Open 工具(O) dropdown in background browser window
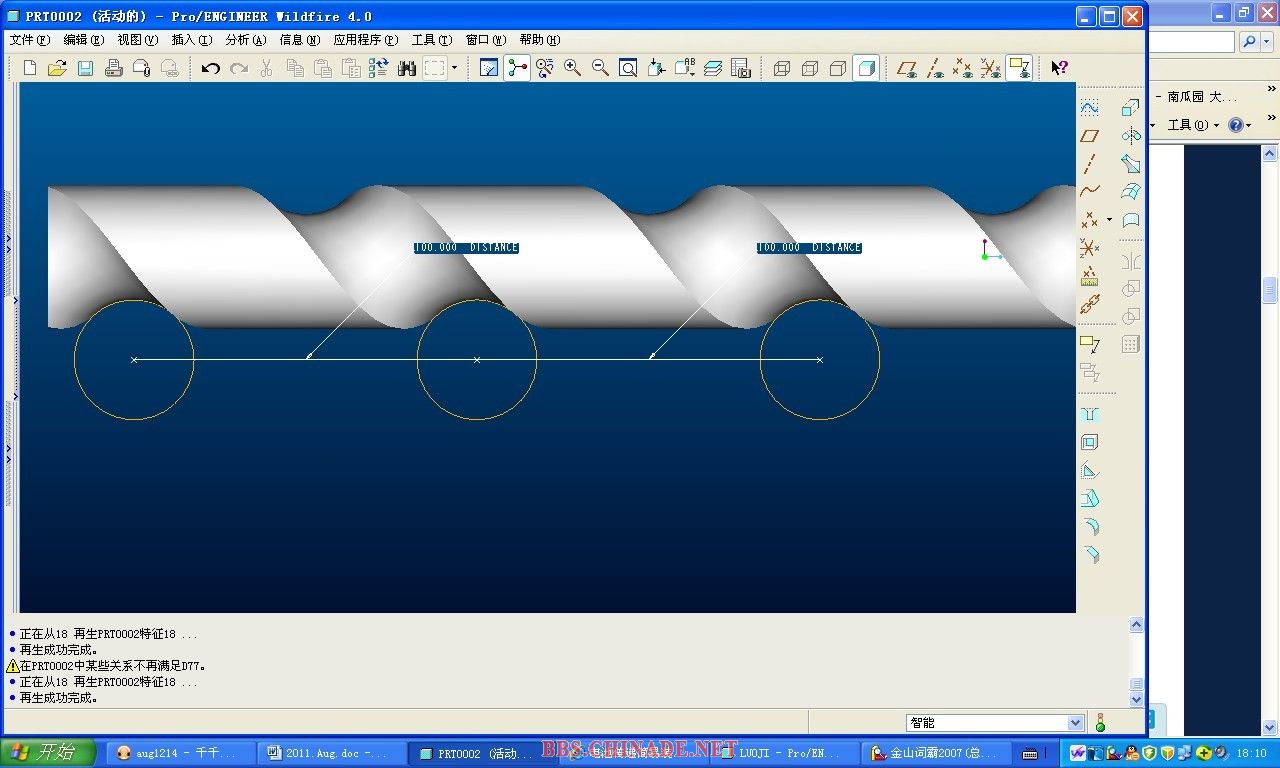The height and width of the screenshot is (768, 1280). 1193,125
